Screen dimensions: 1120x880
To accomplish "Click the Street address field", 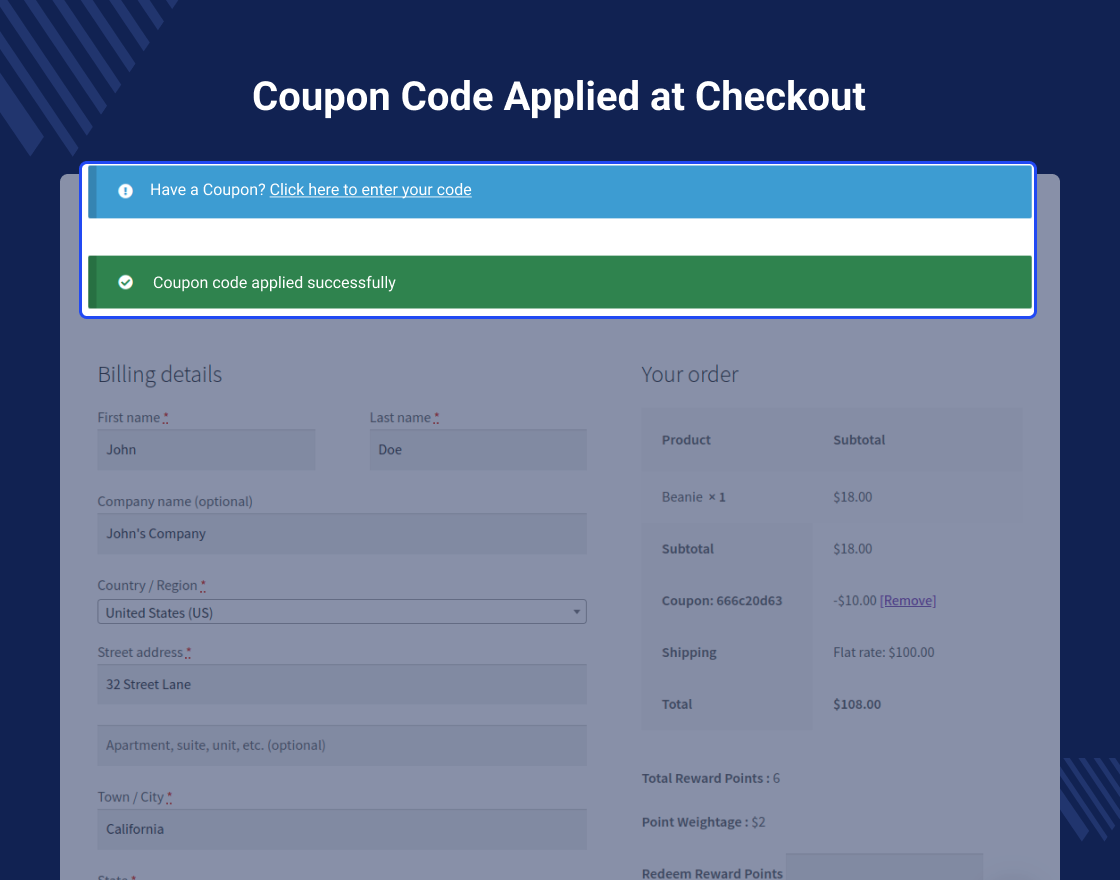I will [342, 685].
